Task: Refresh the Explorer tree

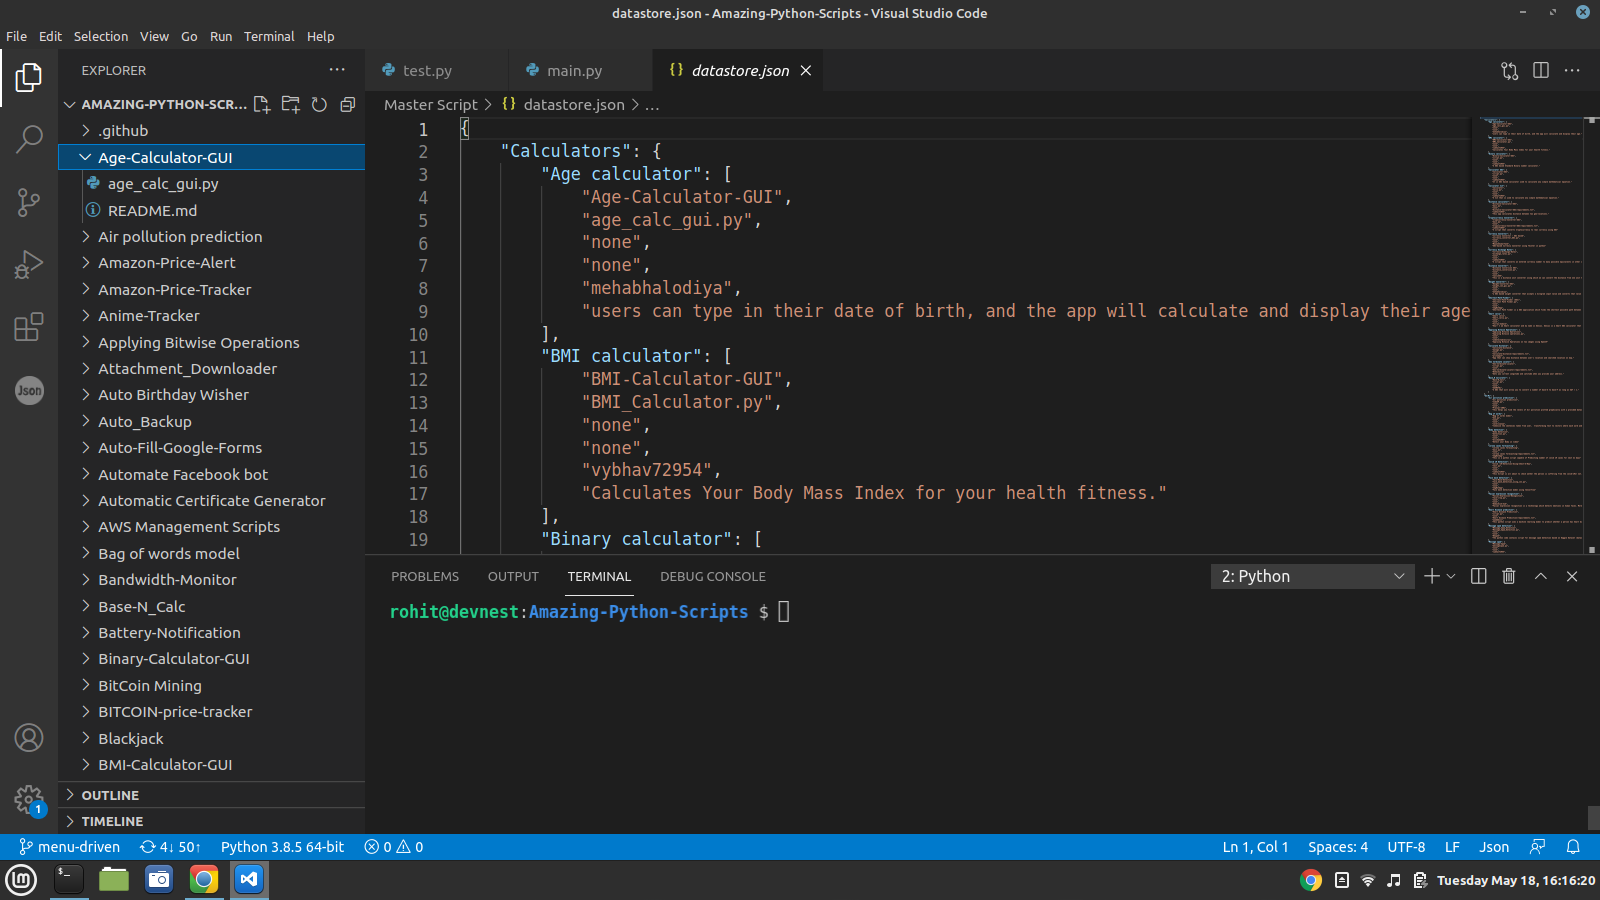Action: click(x=319, y=104)
